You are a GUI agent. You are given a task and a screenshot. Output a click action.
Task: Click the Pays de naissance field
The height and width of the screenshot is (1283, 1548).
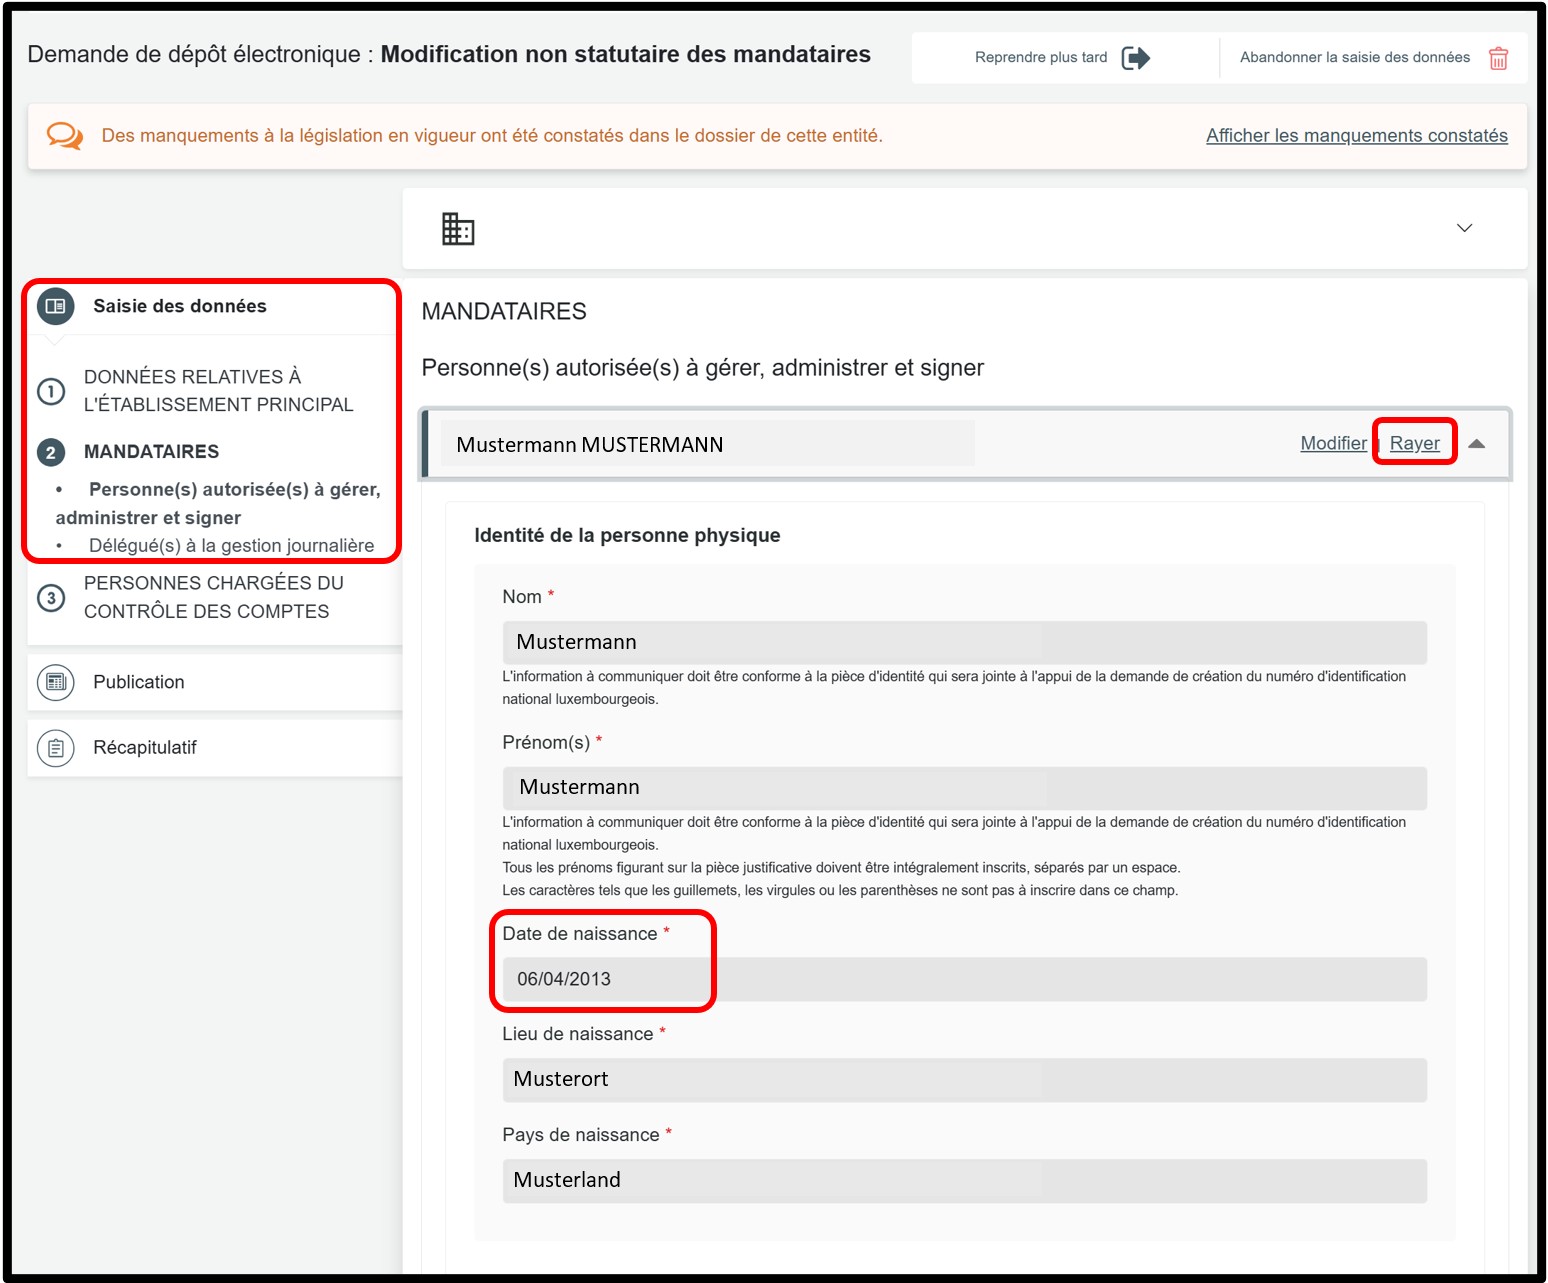[x=964, y=1180]
